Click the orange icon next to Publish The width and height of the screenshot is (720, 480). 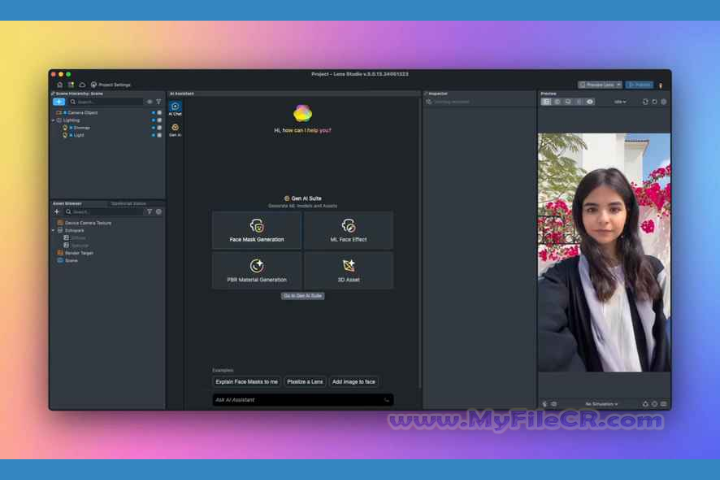coord(661,85)
